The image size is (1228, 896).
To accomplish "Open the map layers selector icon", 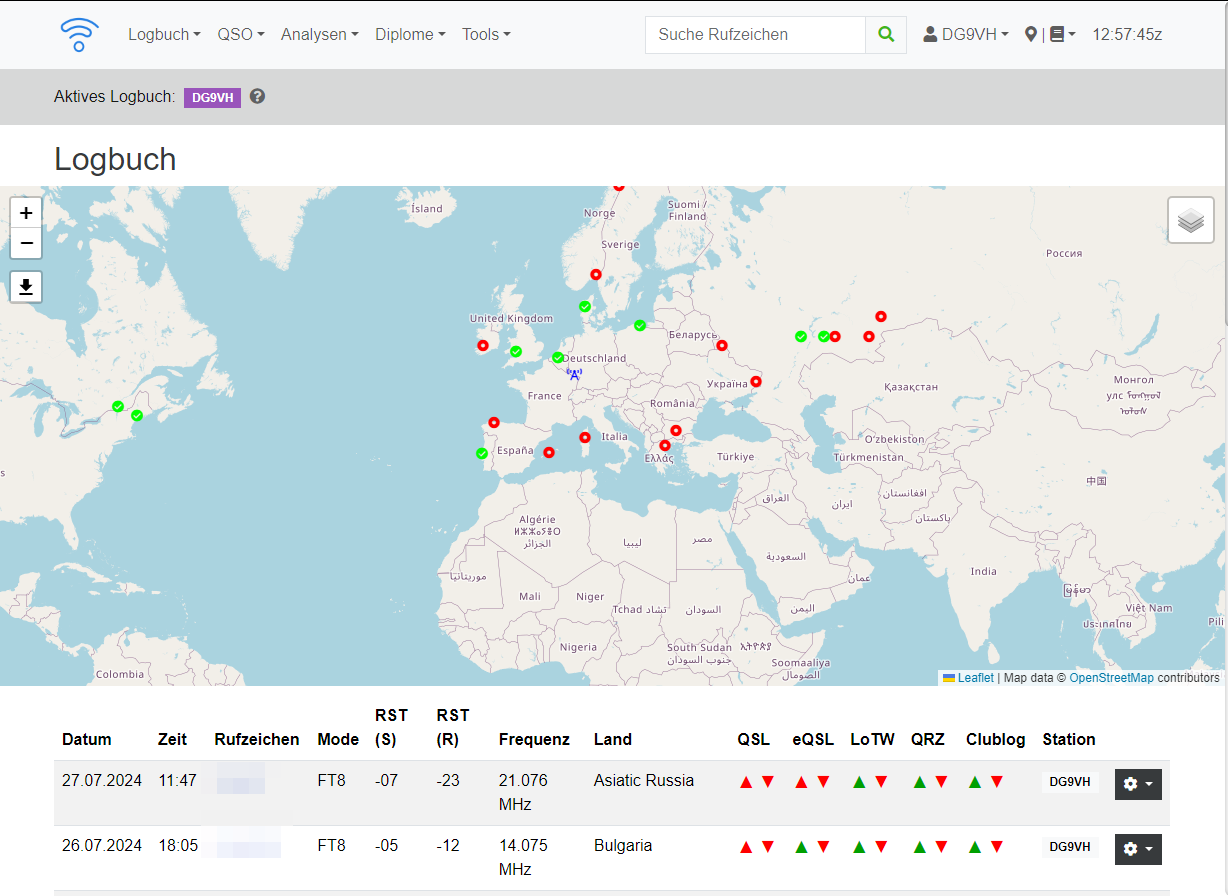I will tap(1190, 220).
